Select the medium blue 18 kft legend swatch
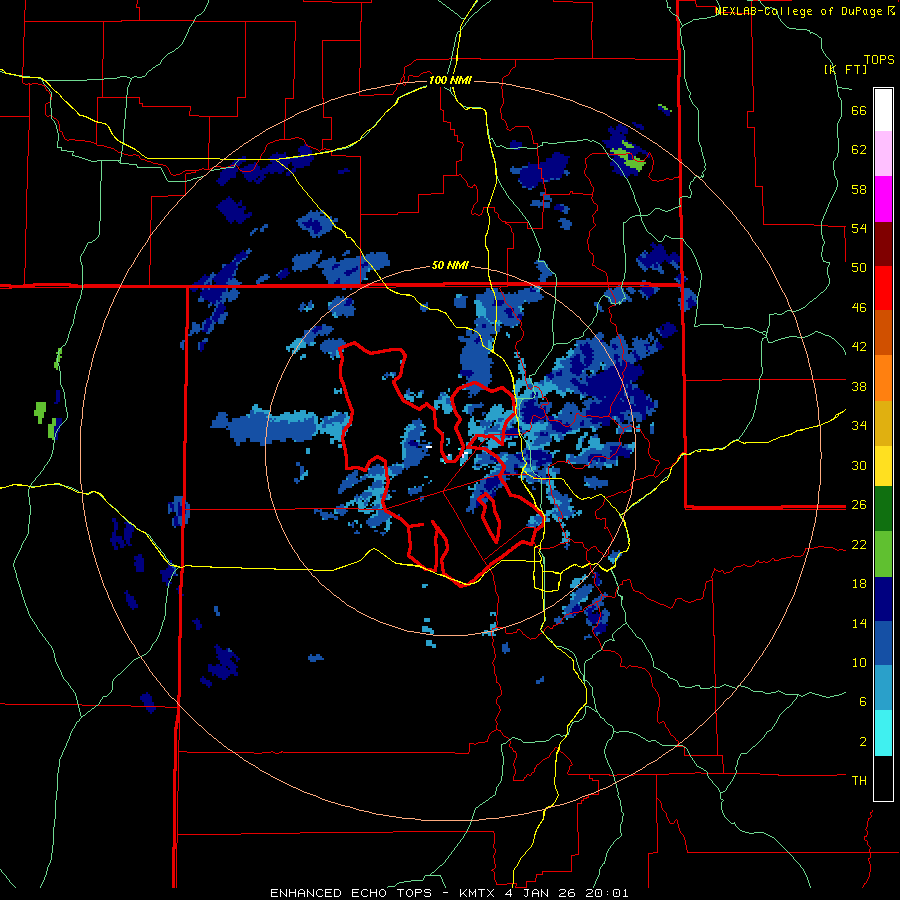Image resolution: width=900 pixels, height=900 pixels. point(883,643)
